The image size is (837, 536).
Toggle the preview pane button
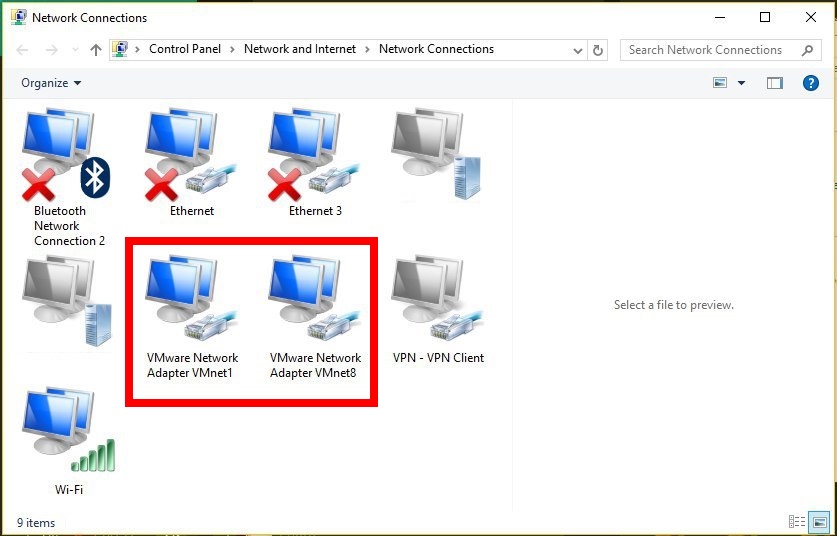775,83
